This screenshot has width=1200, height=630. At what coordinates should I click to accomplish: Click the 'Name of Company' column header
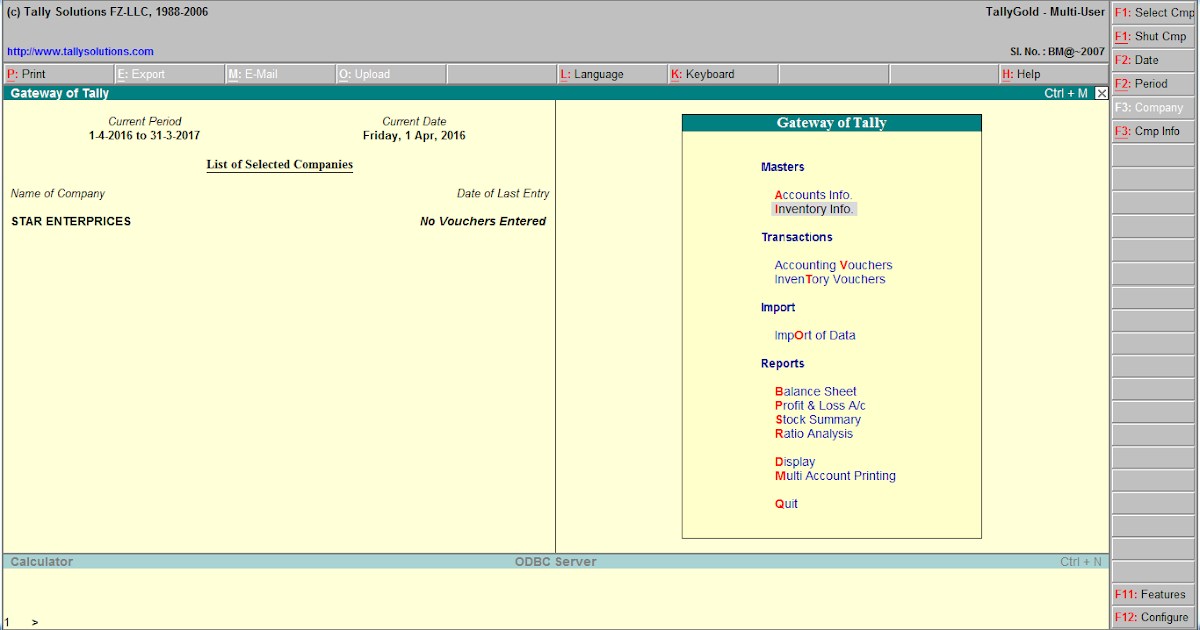point(57,193)
